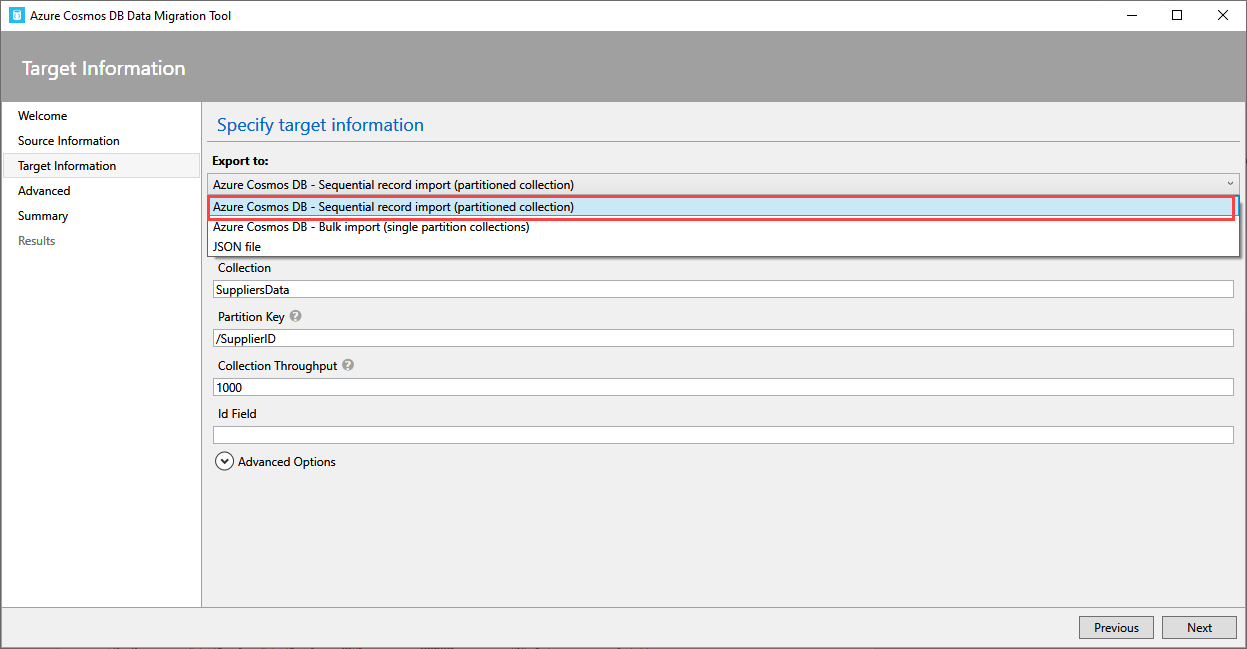Image resolution: width=1247 pixels, height=649 pixels.
Task: Click the Id Field label
Action: [x=237, y=414]
